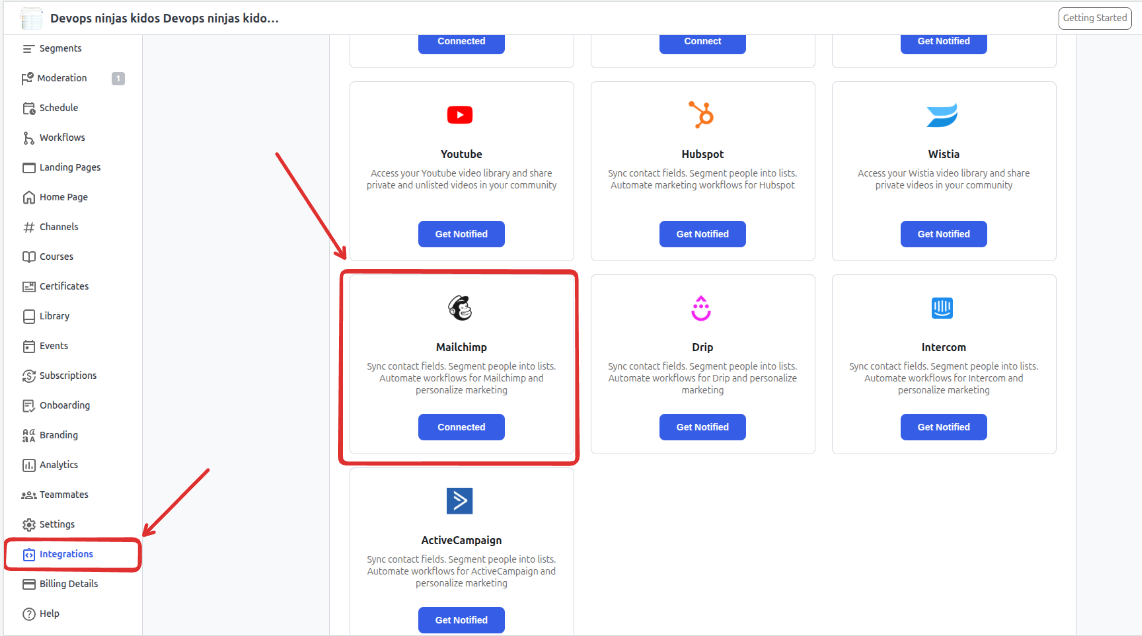Click the Subscriptions dollar icon

coord(28,376)
